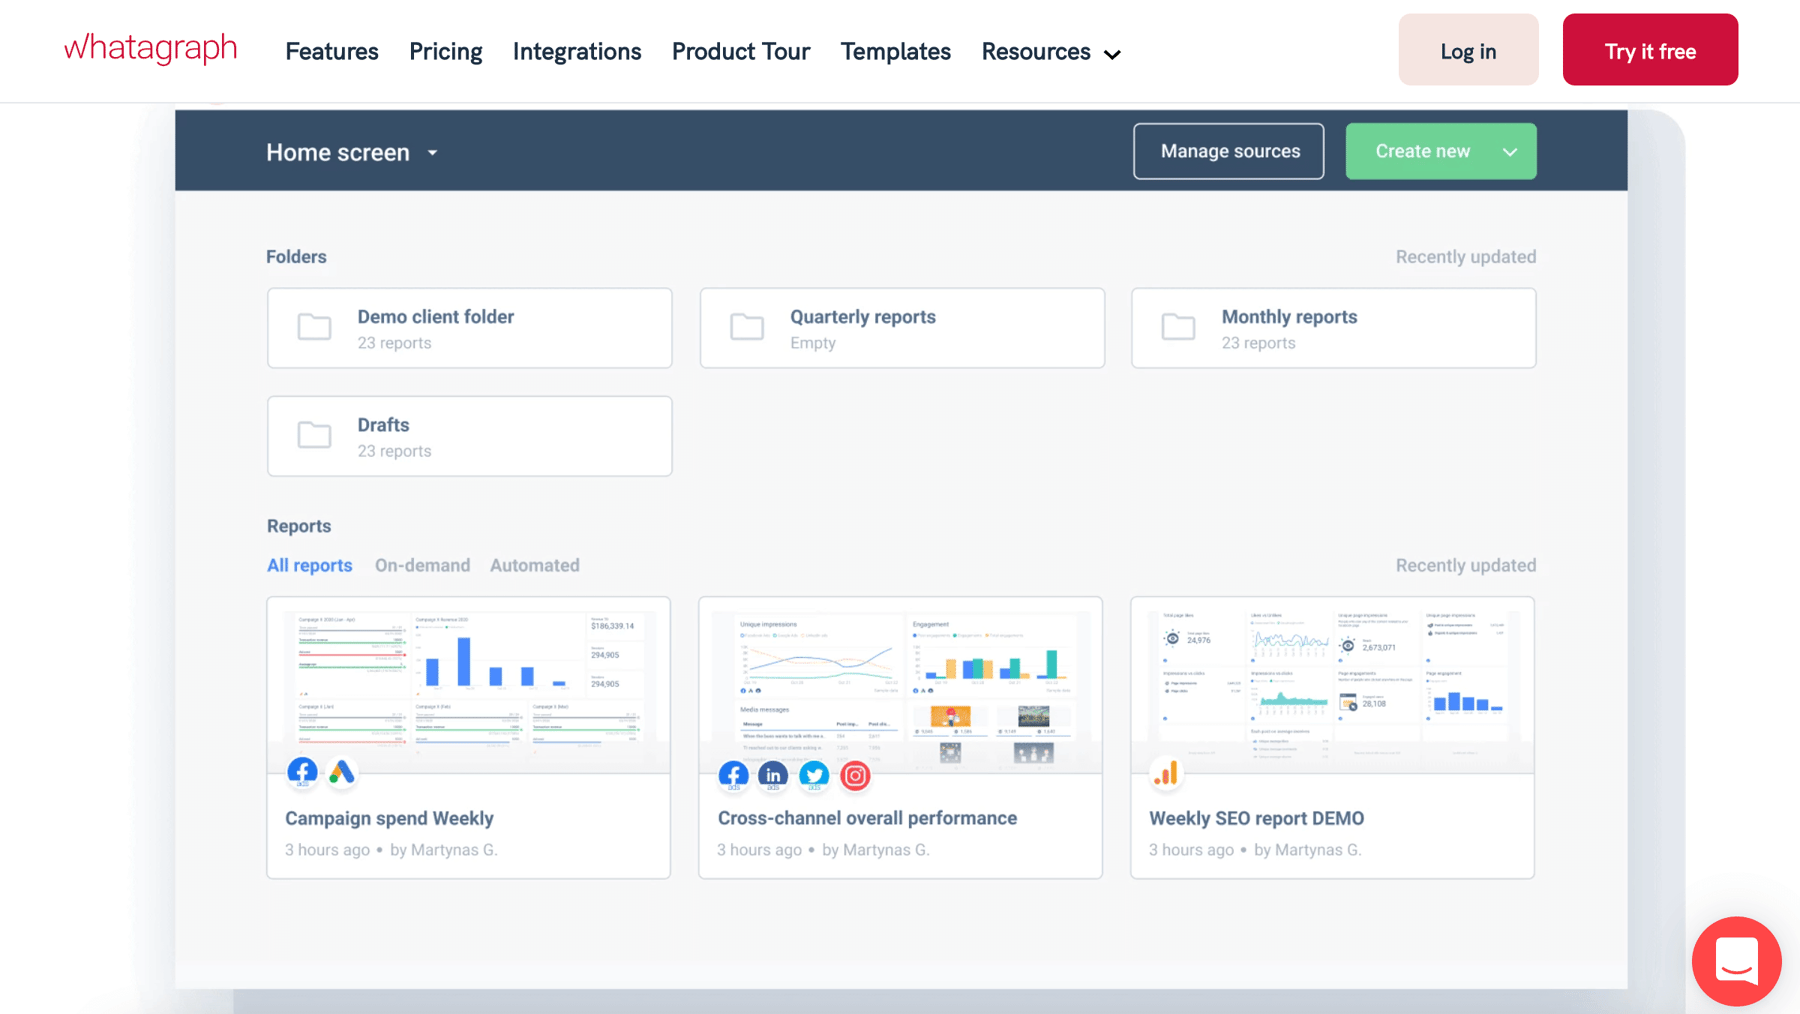Click the LinkedIn icon on Cross-channel overall performance
Screen dimensions: 1800x1014
coord(772,775)
